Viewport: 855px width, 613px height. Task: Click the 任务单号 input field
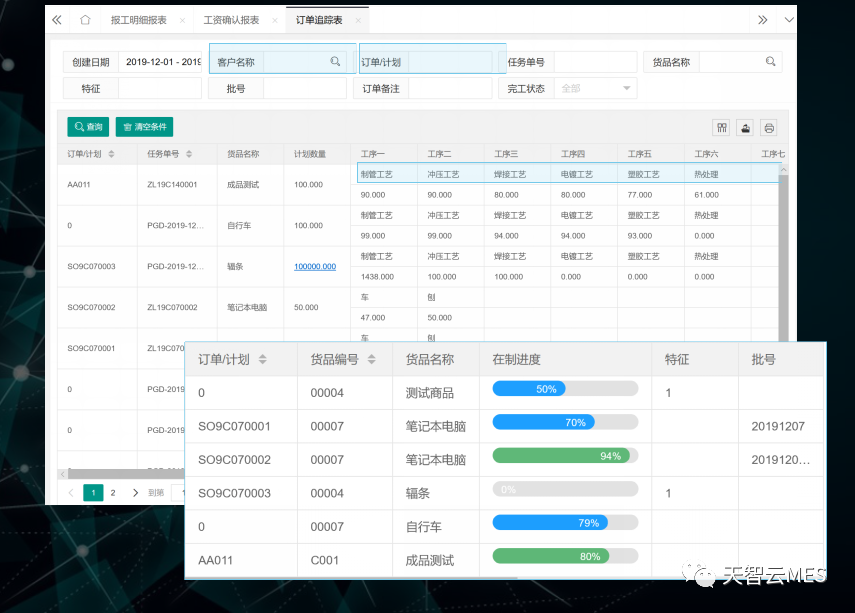coord(594,62)
